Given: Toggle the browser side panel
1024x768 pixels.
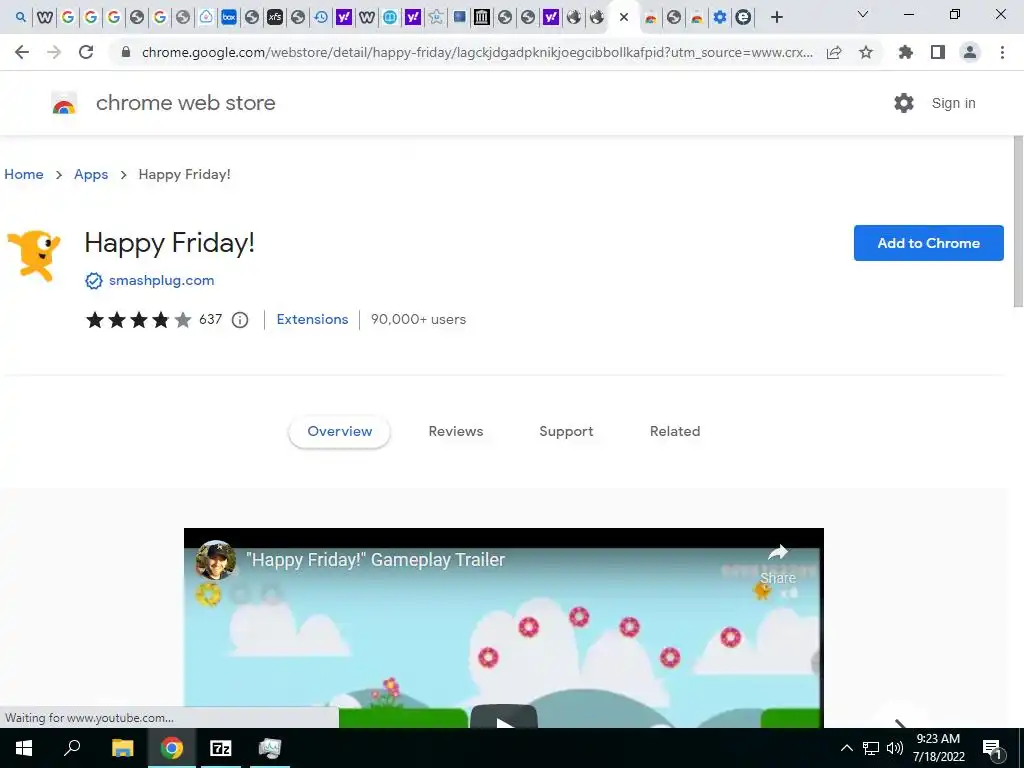Looking at the screenshot, I should [x=938, y=52].
